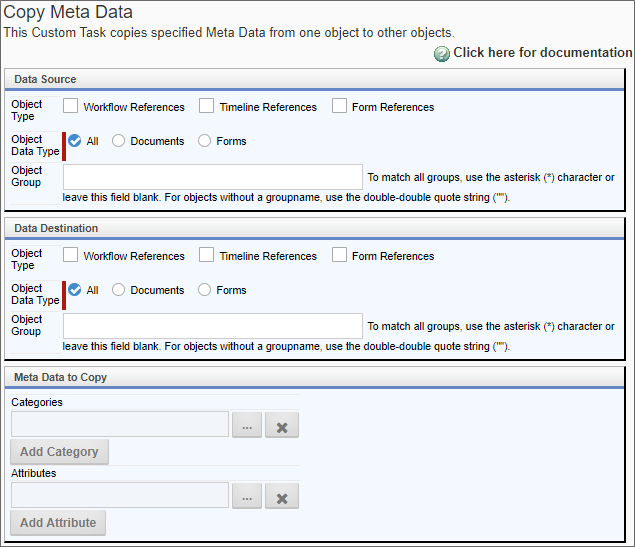Check Workflow References under Data Destination
This screenshot has width=635, height=547.
(x=70, y=255)
